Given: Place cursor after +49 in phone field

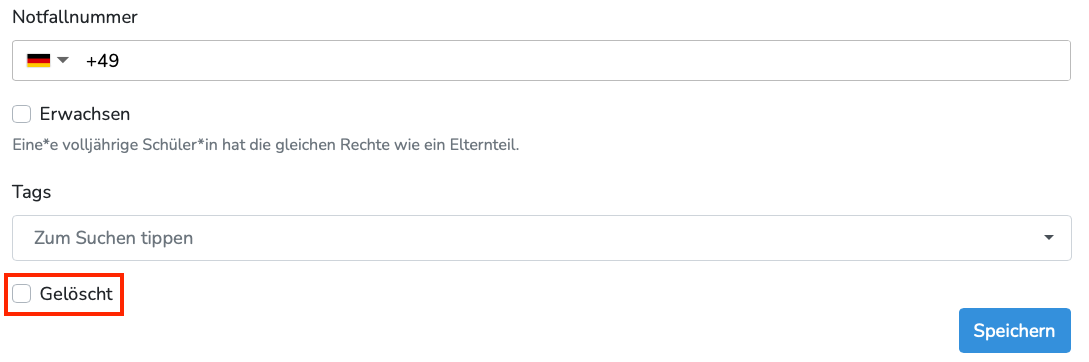Looking at the screenshot, I should tap(122, 61).
